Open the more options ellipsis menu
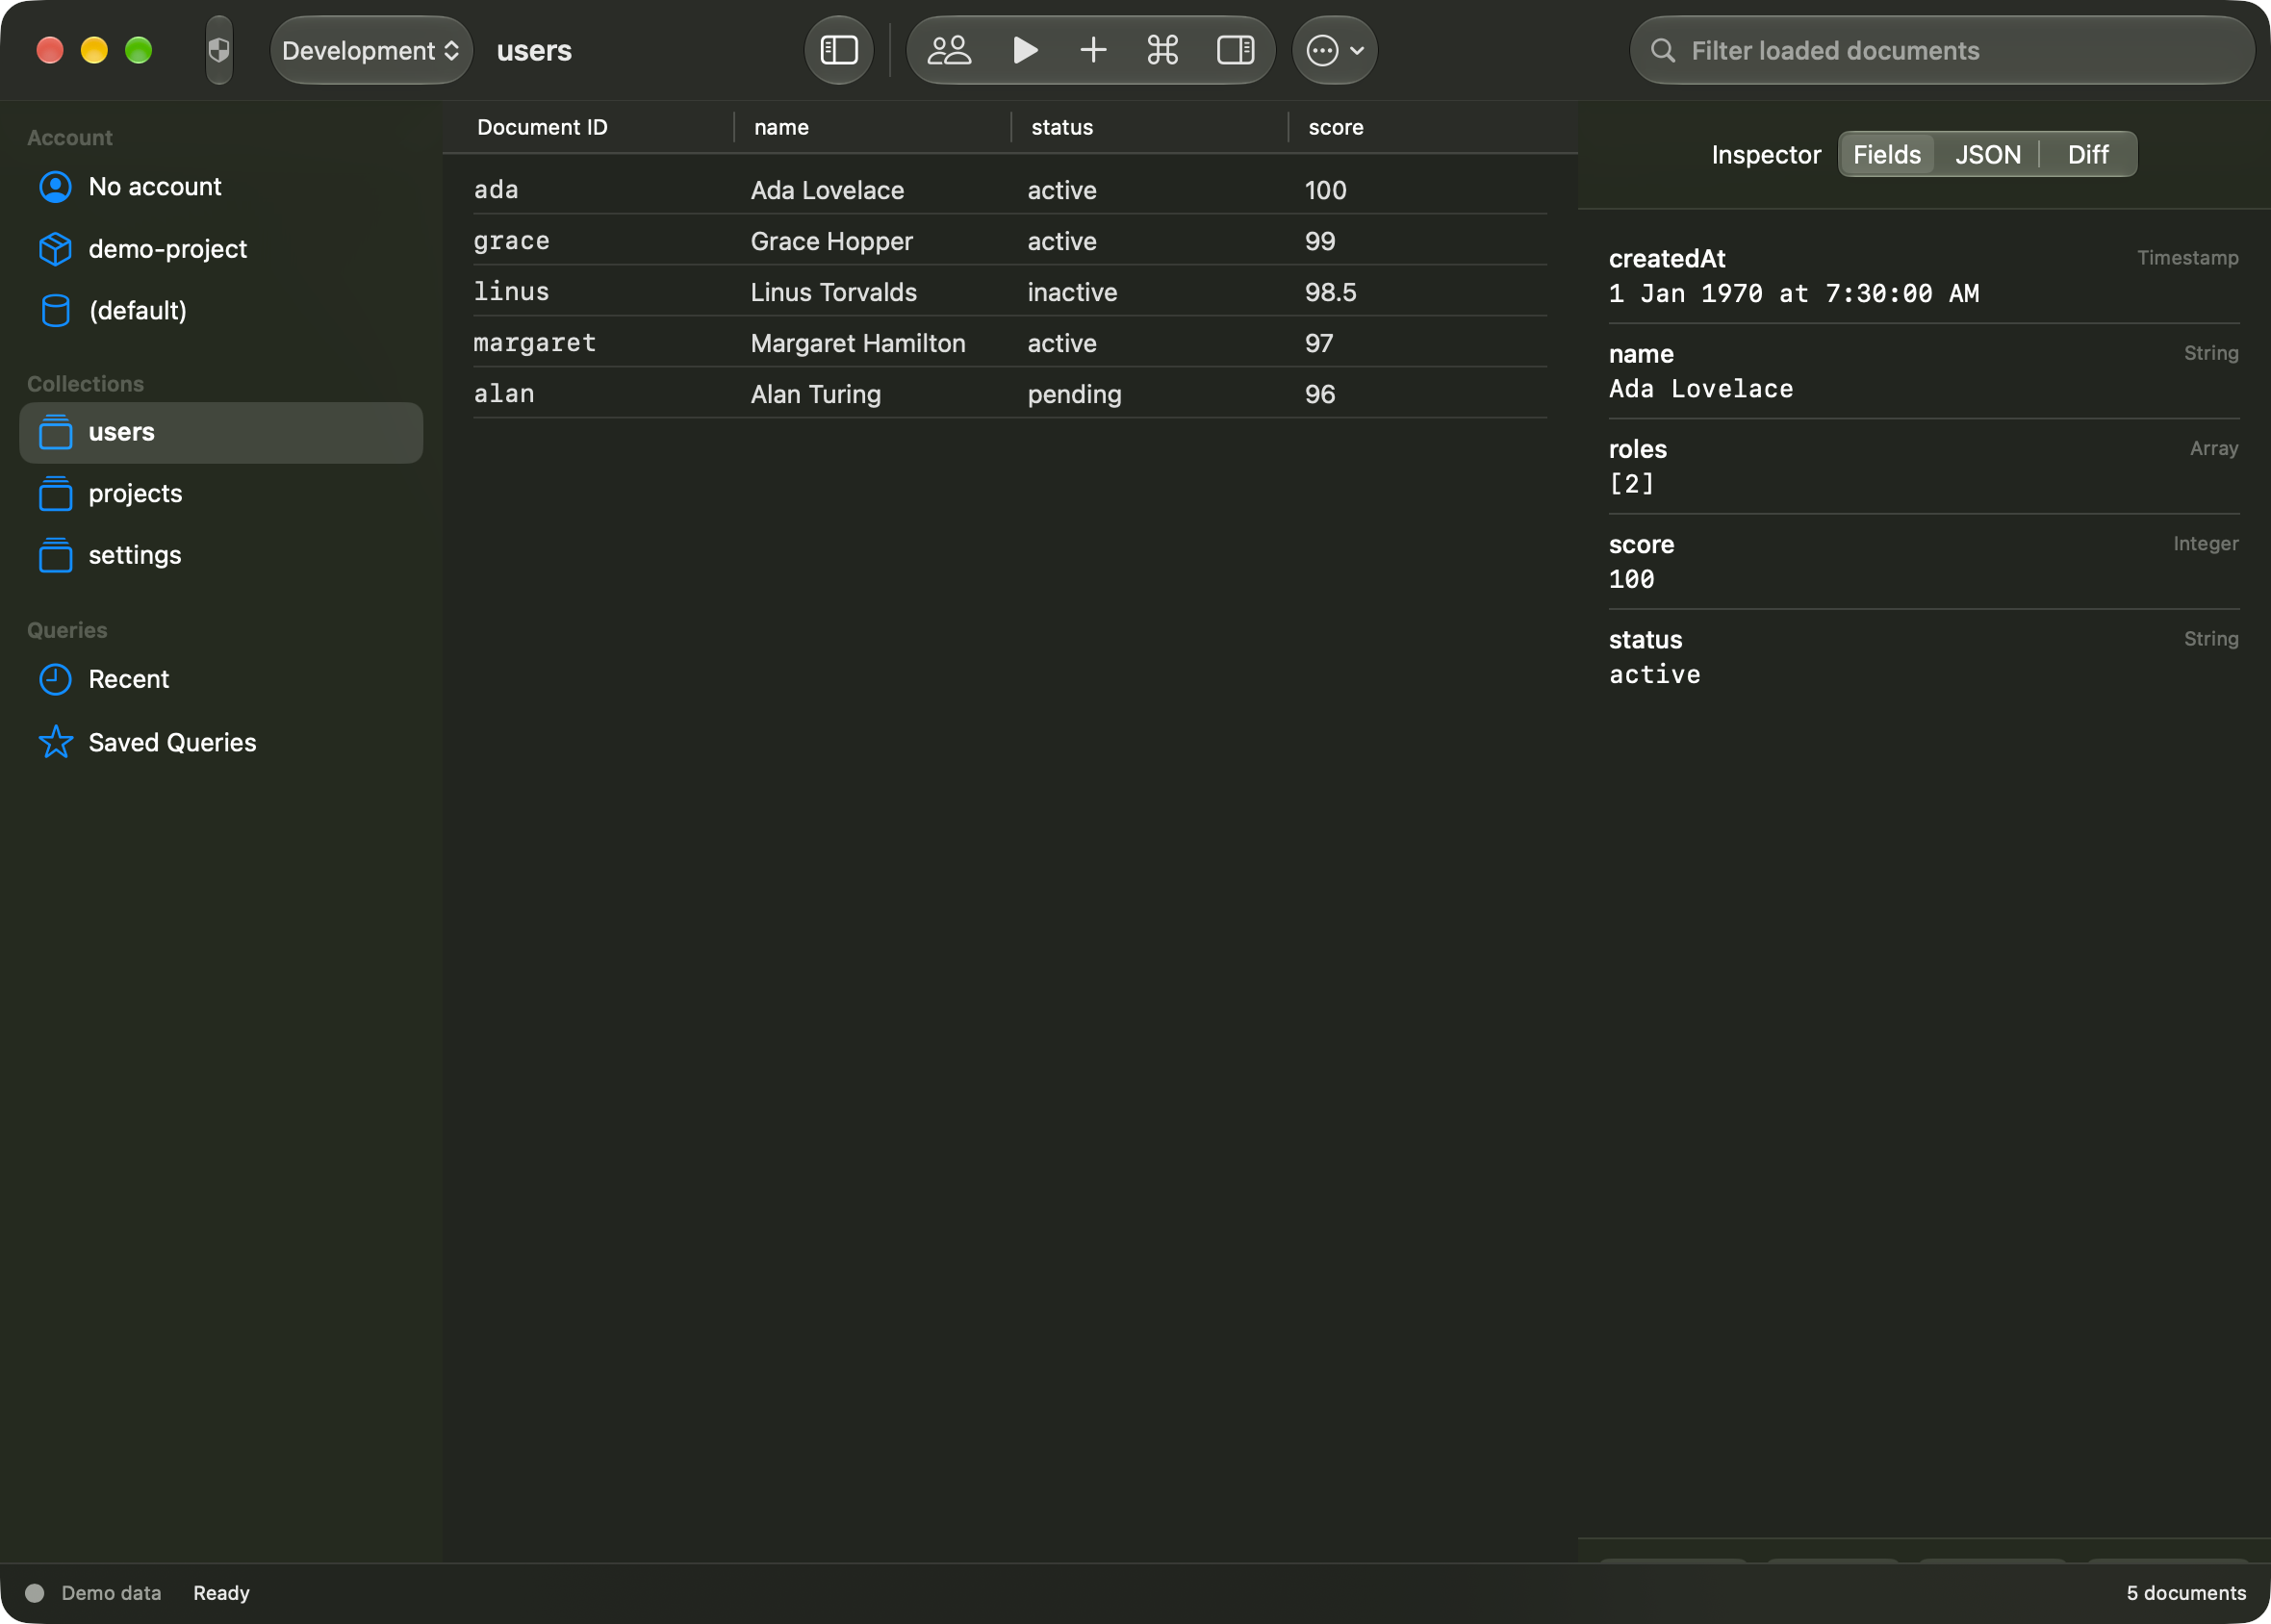This screenshot has width=2271, height=1624. (1335, 50)
